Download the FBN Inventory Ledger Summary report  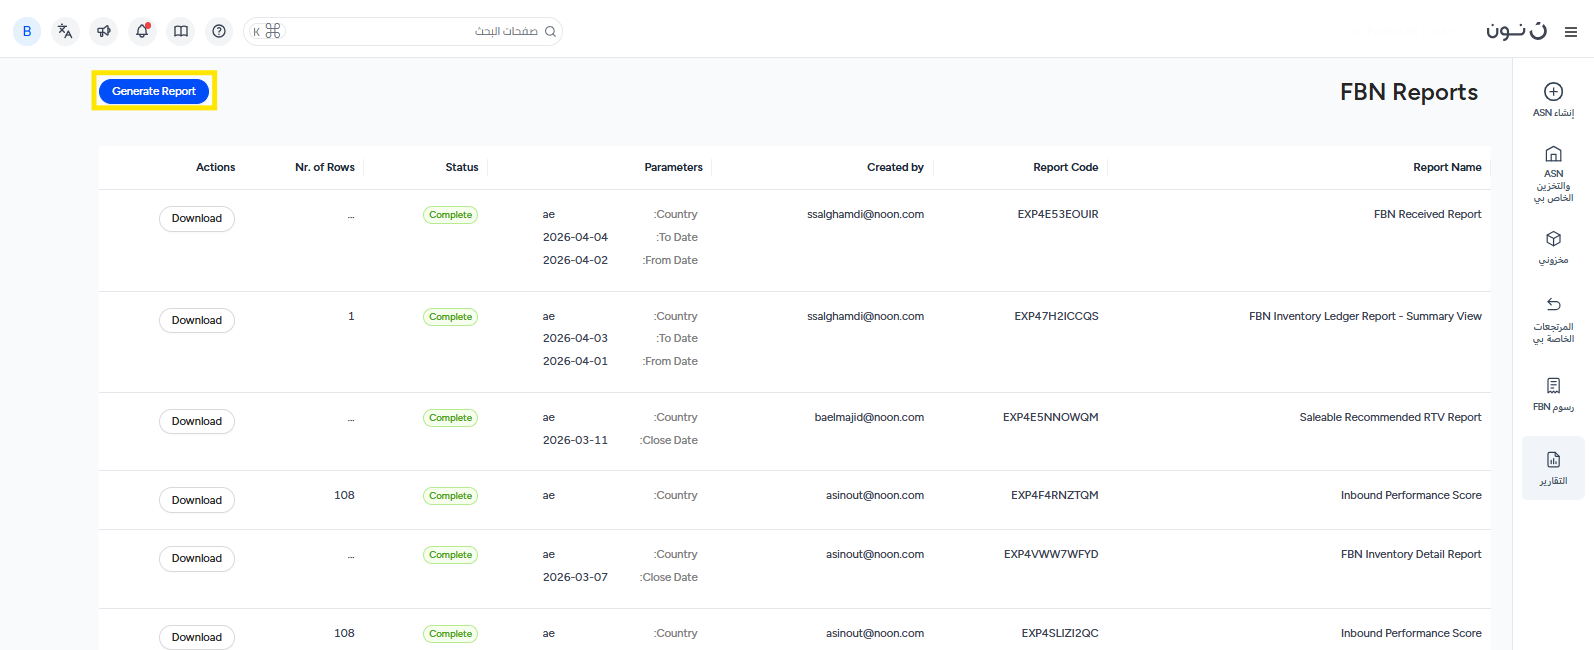point(197,320)
